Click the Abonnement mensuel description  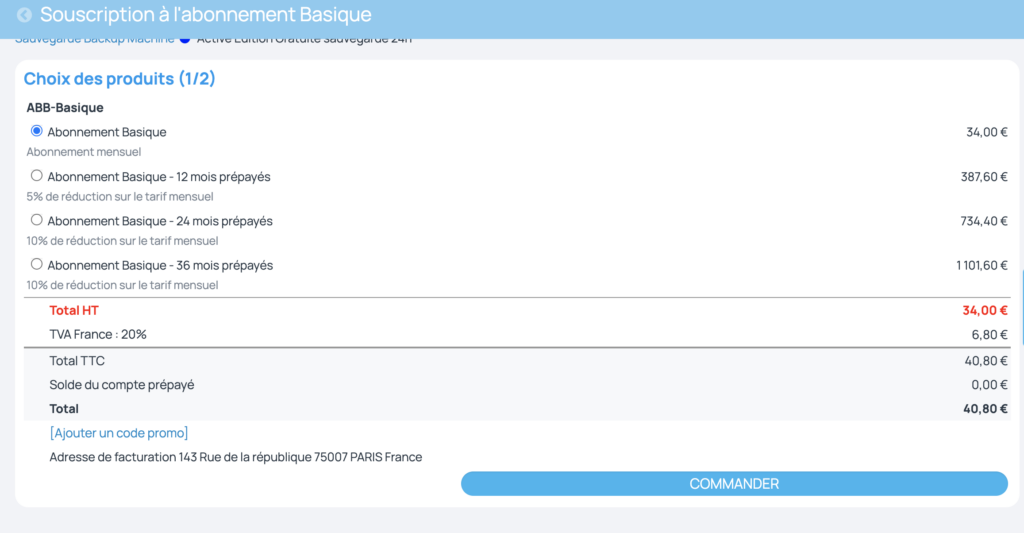click(x=84, y=152)
